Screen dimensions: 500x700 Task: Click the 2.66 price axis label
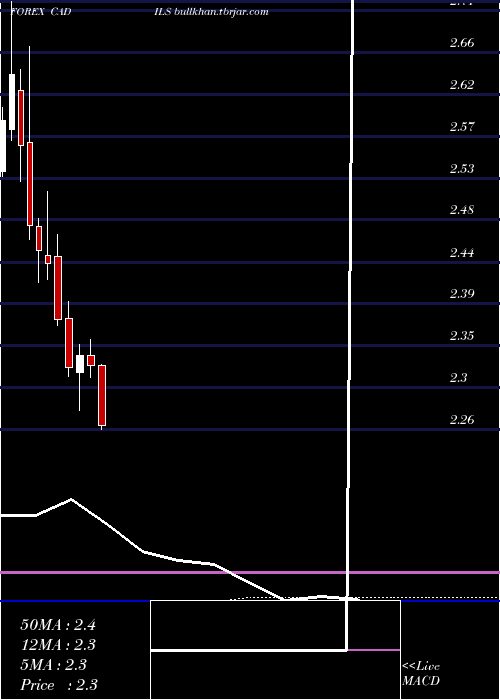pyautogui.click(x=462, y=43)
